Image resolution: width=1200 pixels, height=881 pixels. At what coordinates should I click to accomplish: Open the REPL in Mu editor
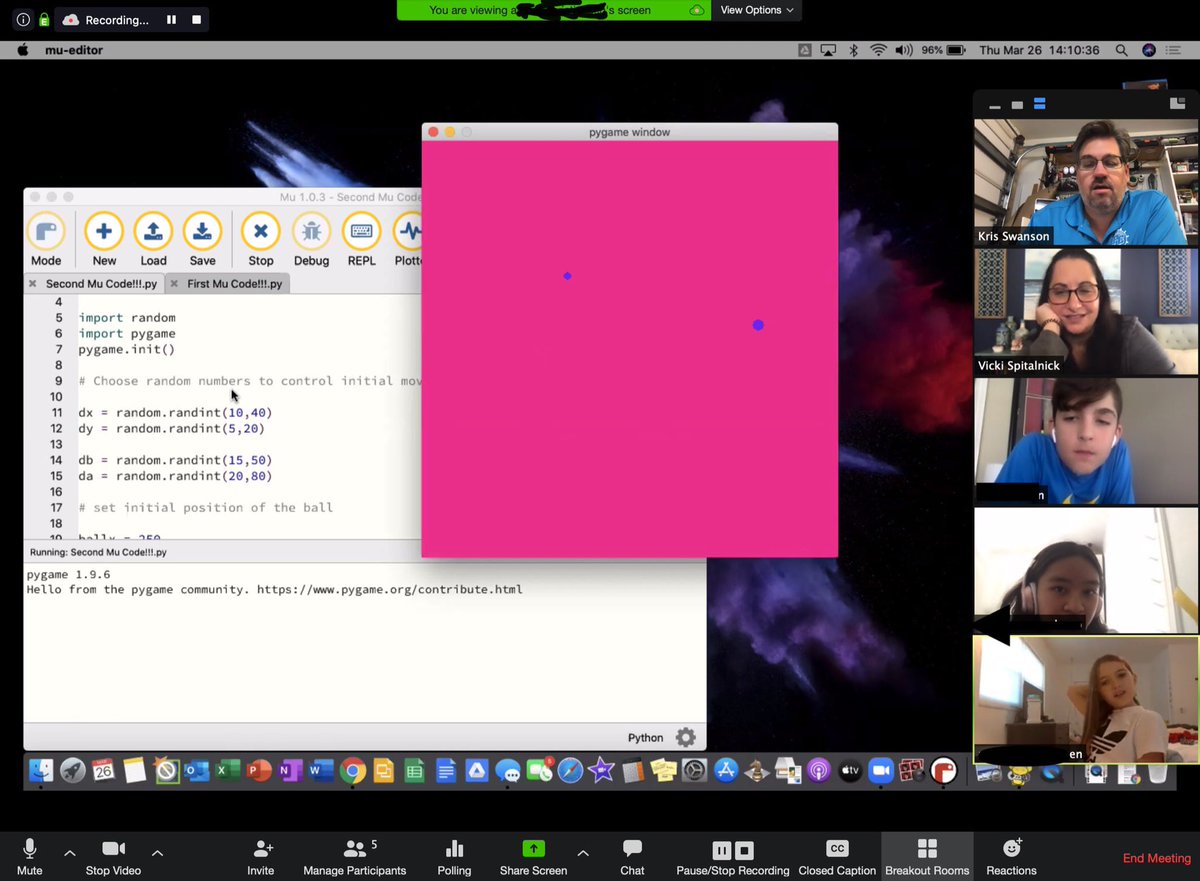click(361, 240)
